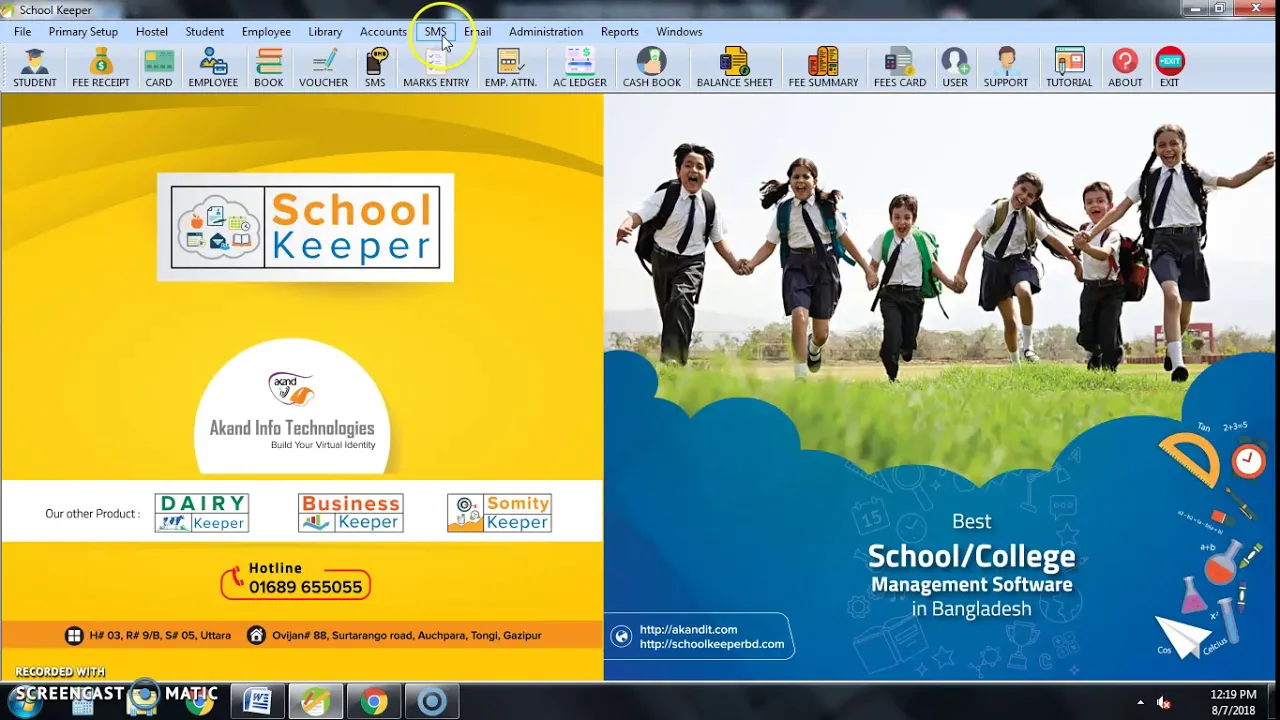Open the Hostel menu
The height and width of the screenshot is (720, 1280).
tap(152, 32)
